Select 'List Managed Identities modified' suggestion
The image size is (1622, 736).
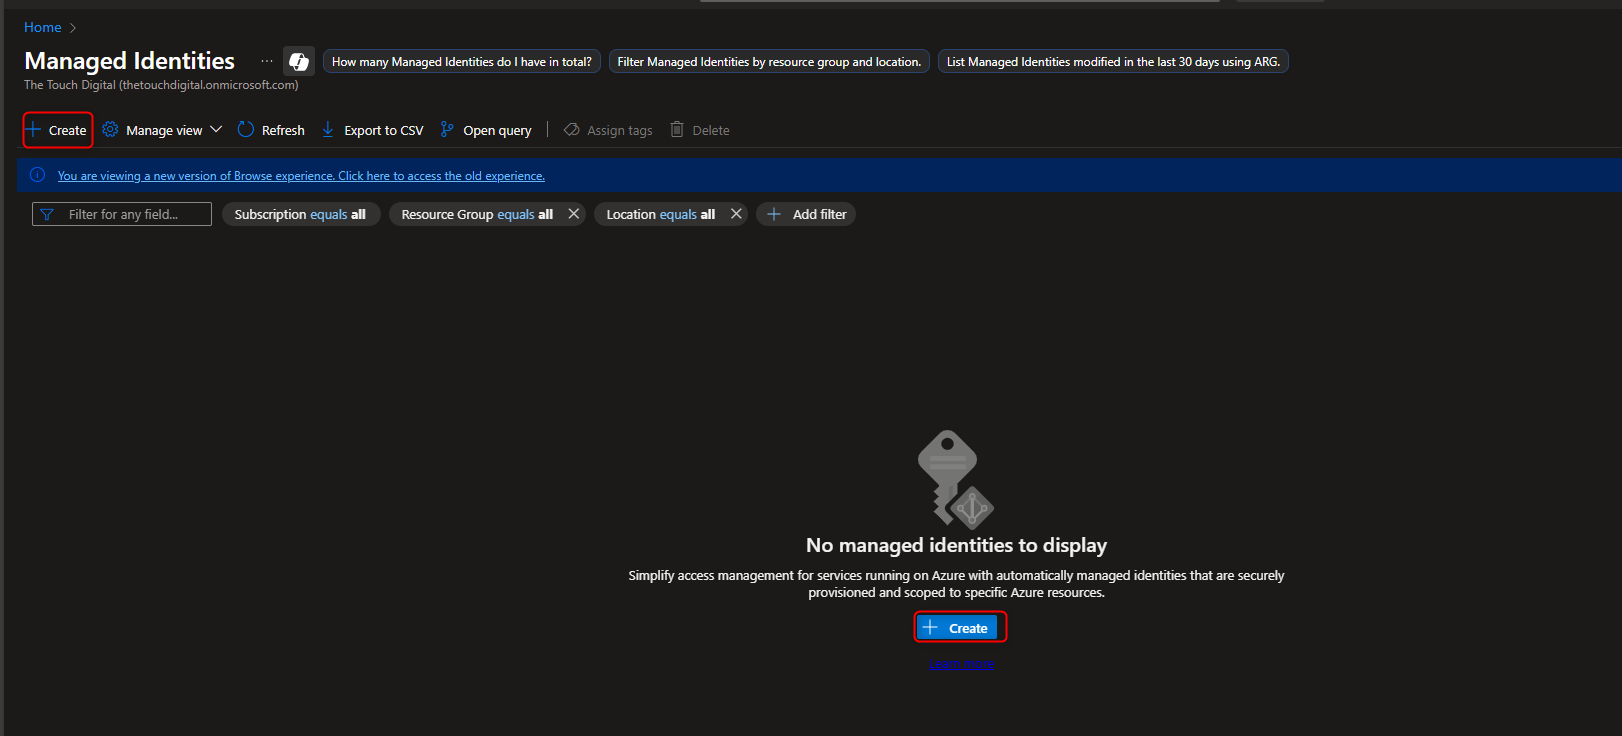[1113, 62]
